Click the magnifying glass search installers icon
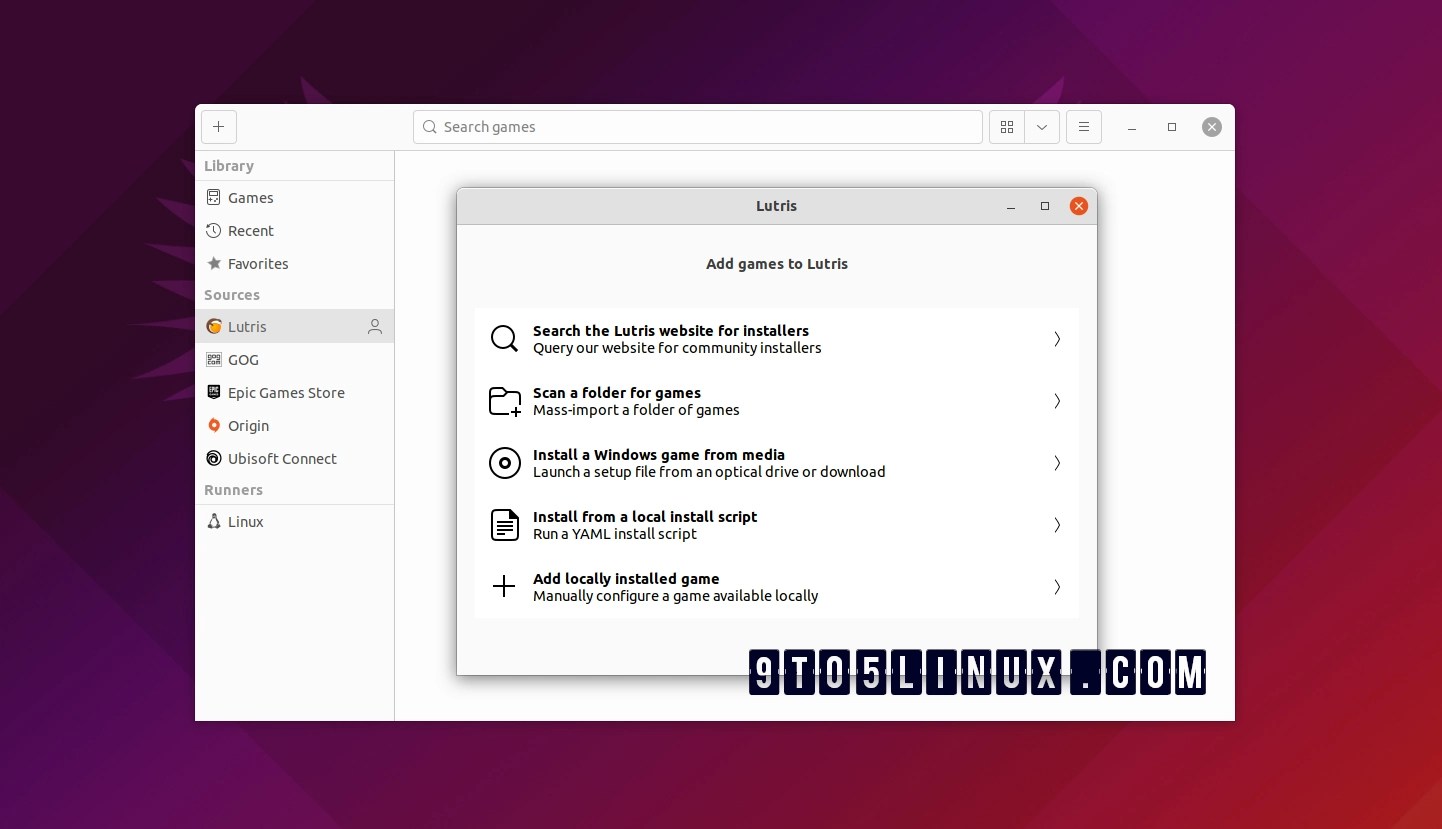Viewport: 1442px width, 829px height. click(x=505, y=339)
